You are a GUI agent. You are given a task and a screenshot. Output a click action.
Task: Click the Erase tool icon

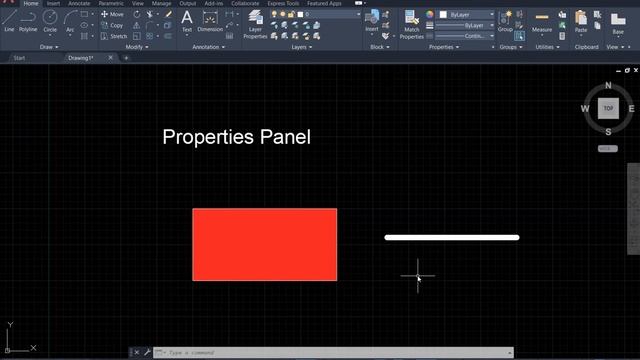tap(168, 14)
